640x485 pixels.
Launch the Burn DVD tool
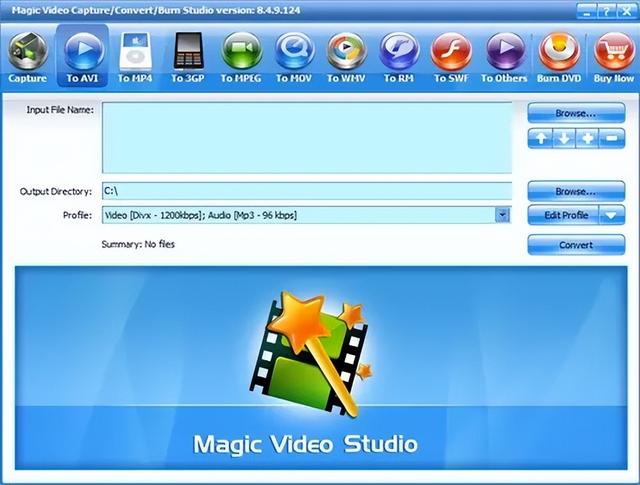point(559,57)
